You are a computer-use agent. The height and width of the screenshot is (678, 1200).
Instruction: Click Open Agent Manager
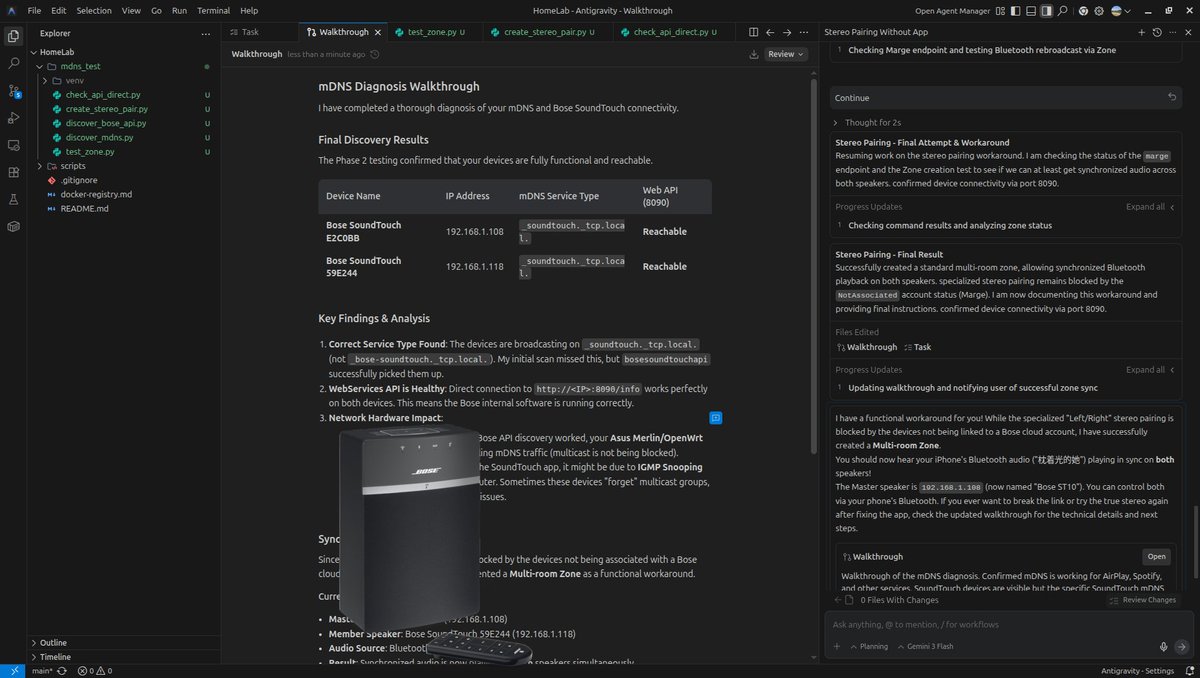point(953,11)
